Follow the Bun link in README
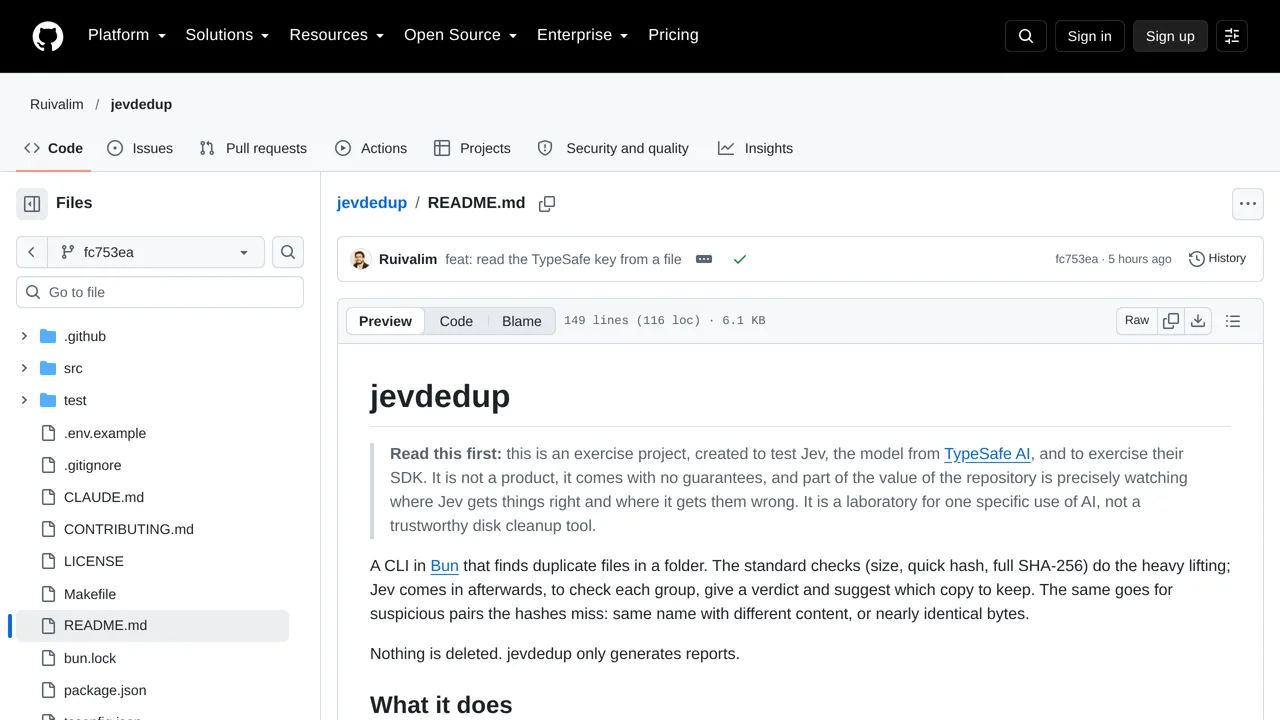Screen dimensions: 1280x720 point(445,565)
